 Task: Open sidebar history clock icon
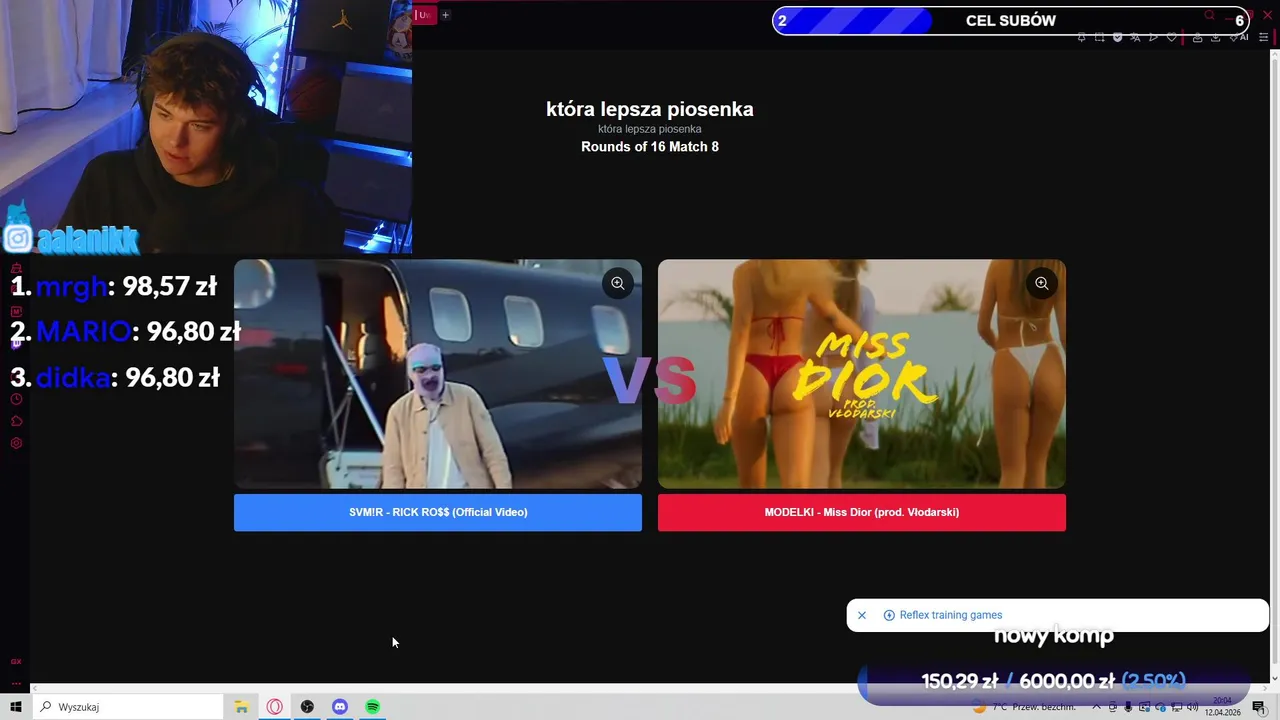pos(16,399)
